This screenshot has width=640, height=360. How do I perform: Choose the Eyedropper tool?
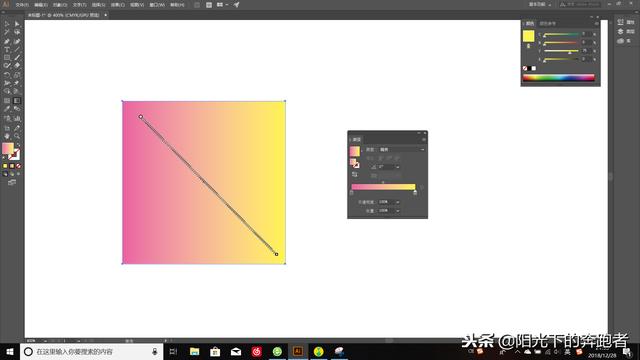(7, 109)
